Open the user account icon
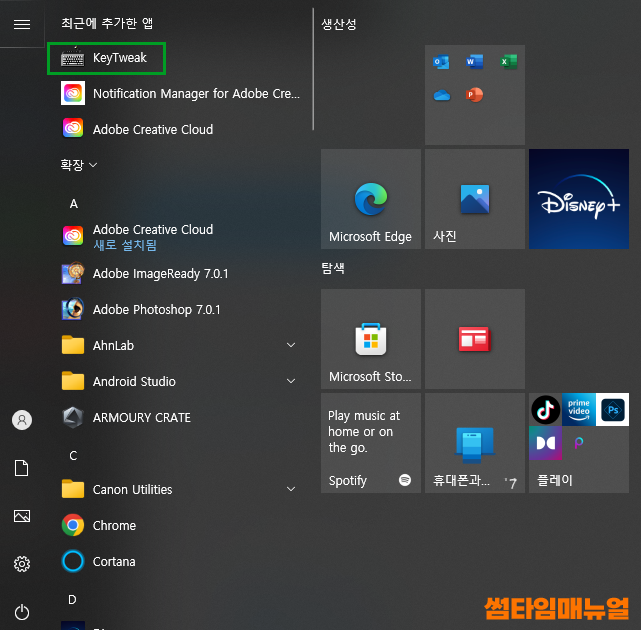The width and height of the screenshot is (641, 630). click(x=22, y=420)
